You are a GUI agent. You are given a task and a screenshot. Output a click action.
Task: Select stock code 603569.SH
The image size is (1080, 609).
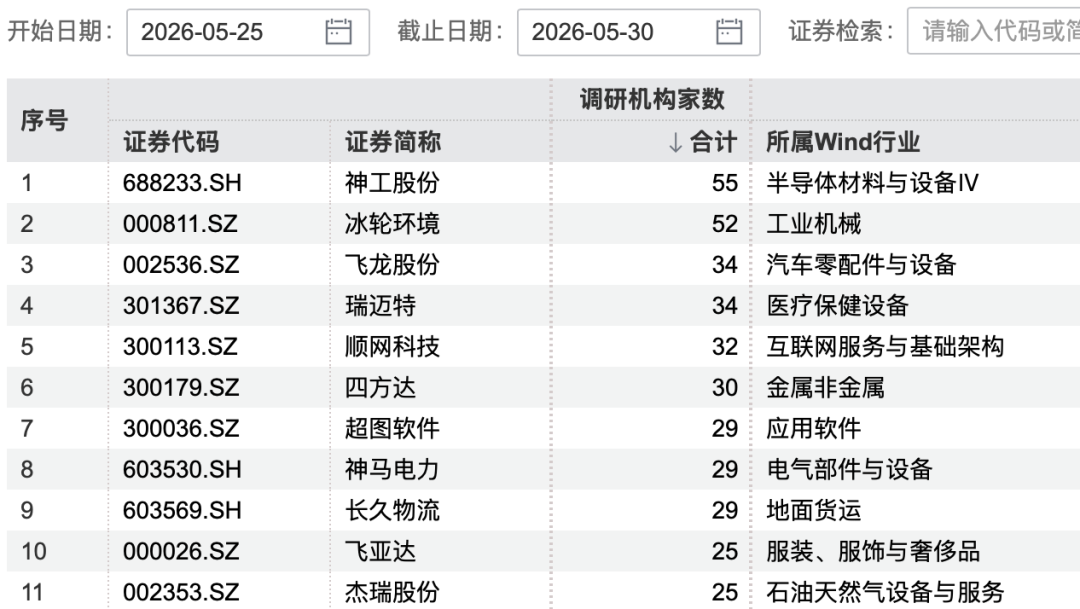pyautogui.click(x=182, y=510)
